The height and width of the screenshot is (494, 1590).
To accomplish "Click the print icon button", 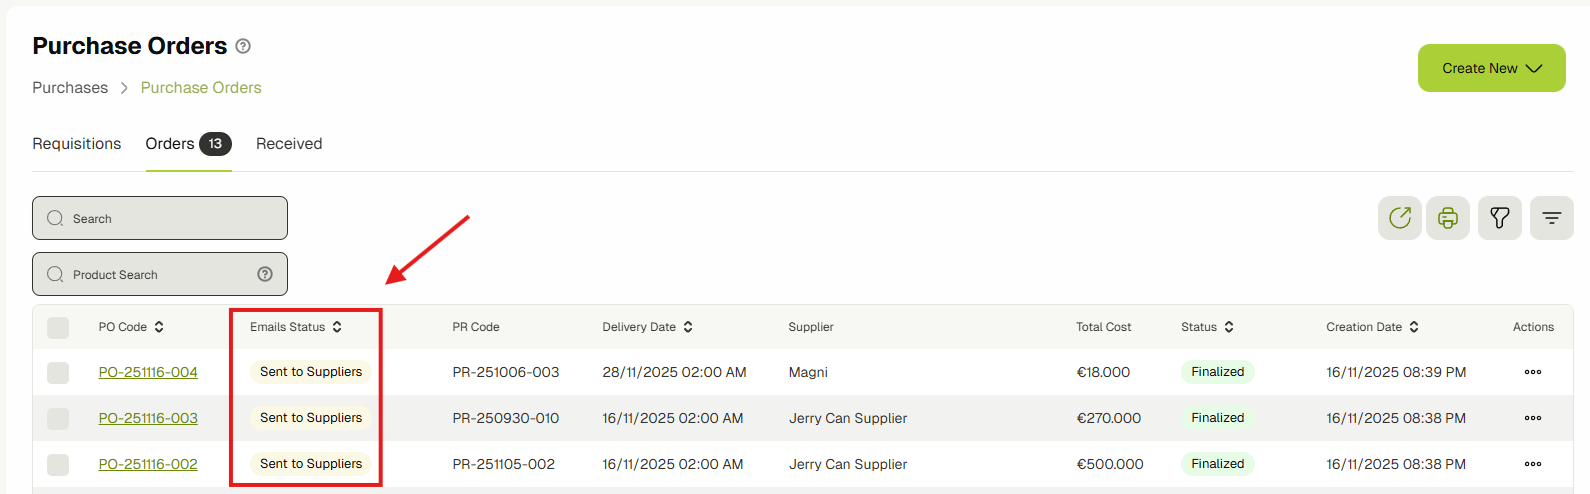I will (1447, 218).
